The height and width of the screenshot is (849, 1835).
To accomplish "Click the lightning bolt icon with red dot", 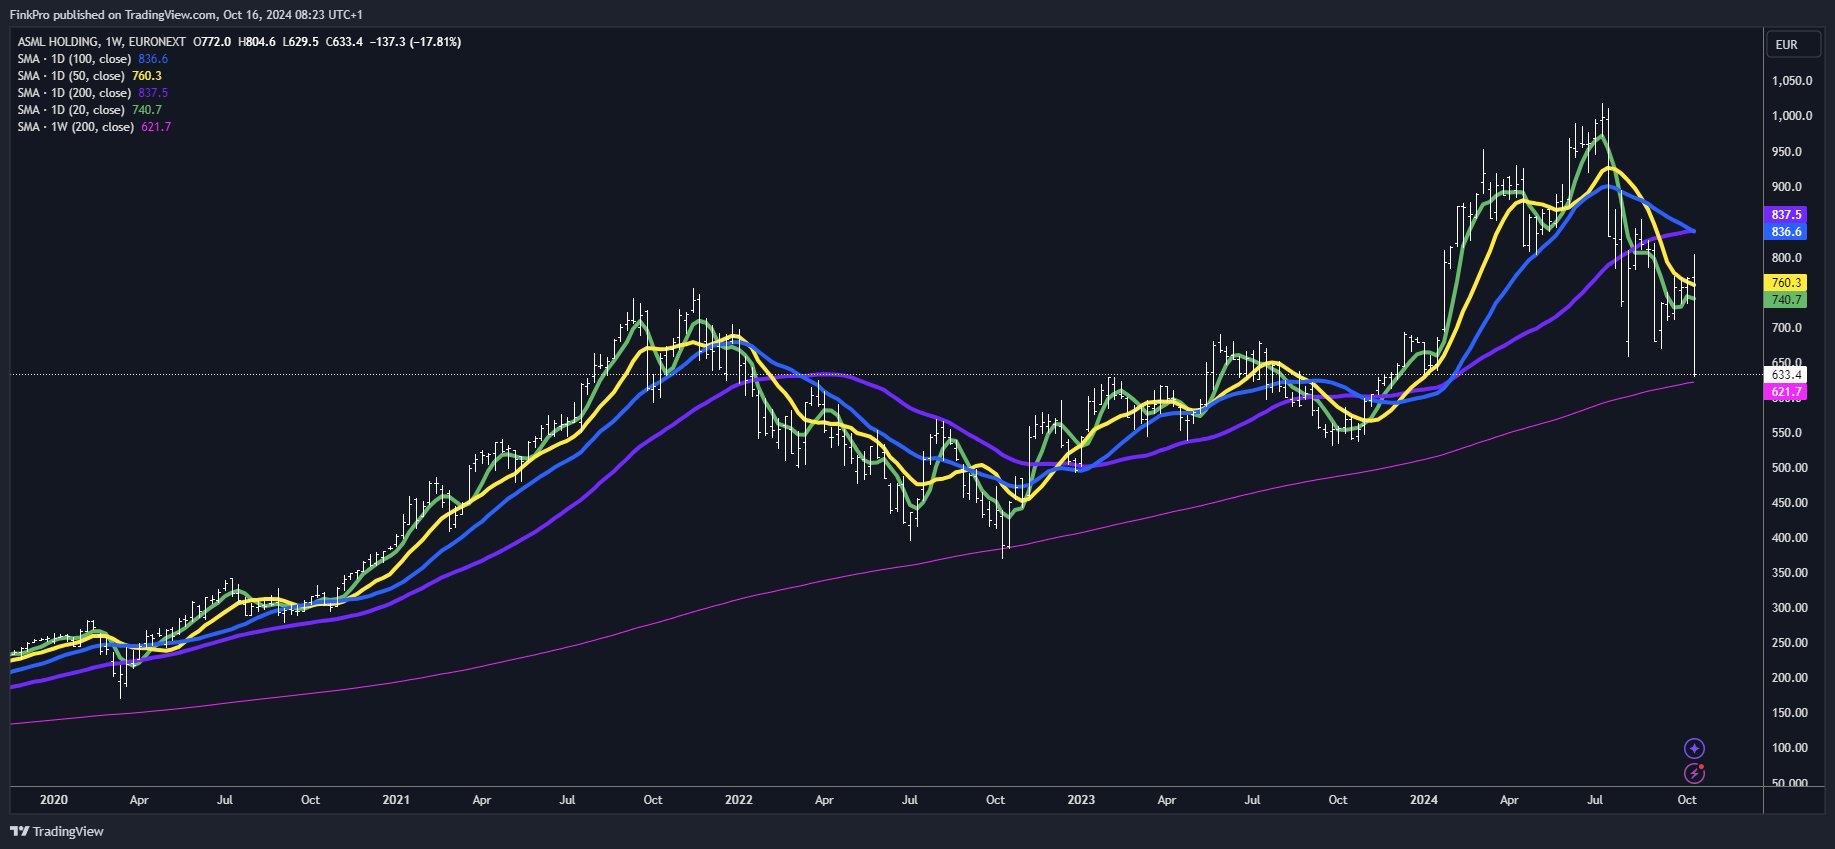I will [x=1694, y=773].
